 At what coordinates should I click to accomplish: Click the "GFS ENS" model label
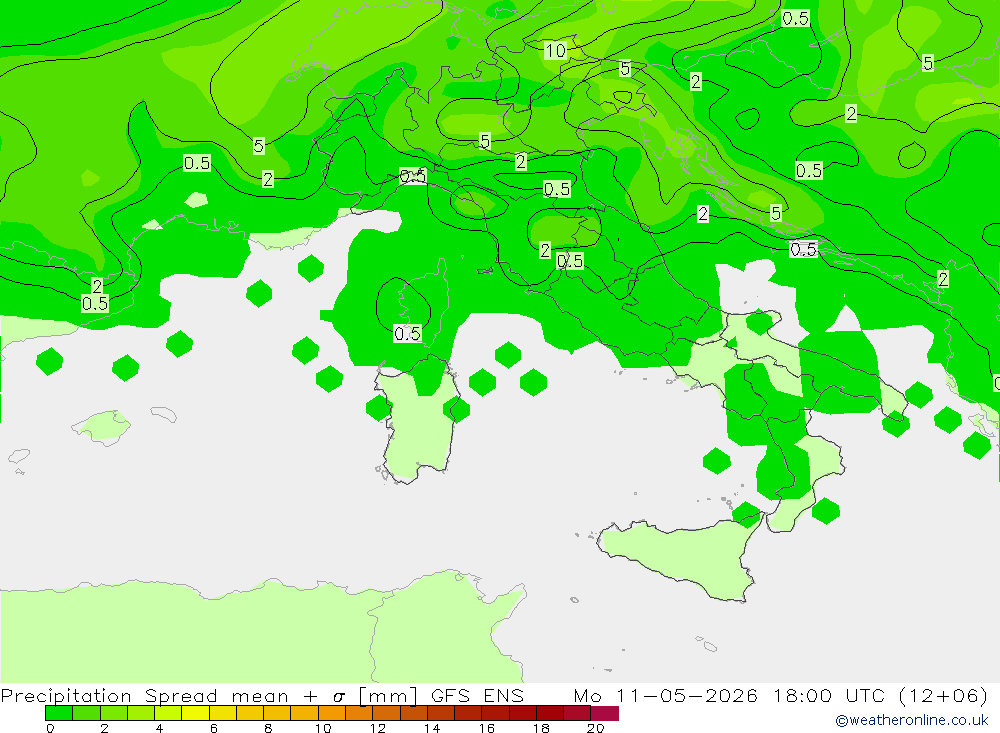(477, 695)
